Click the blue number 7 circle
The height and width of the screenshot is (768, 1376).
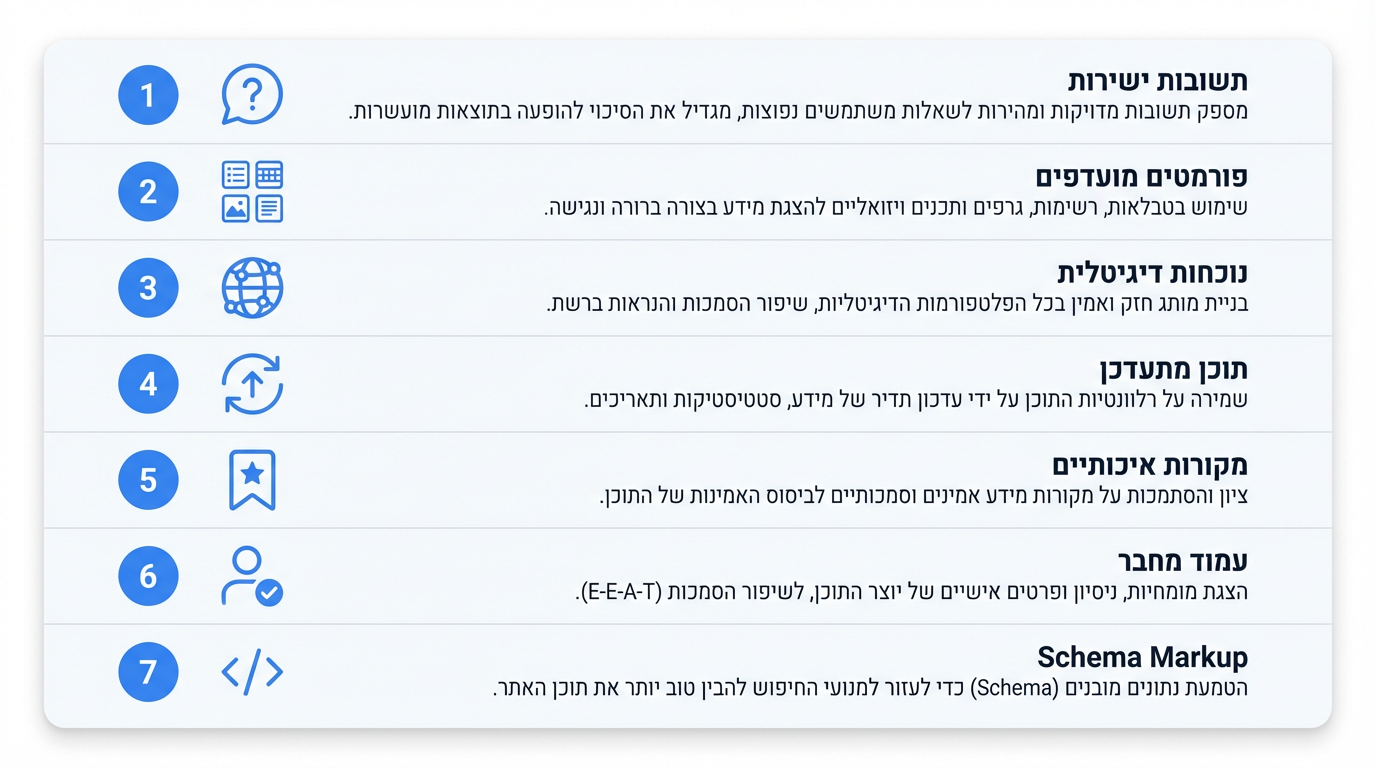(x=148, y=672)
